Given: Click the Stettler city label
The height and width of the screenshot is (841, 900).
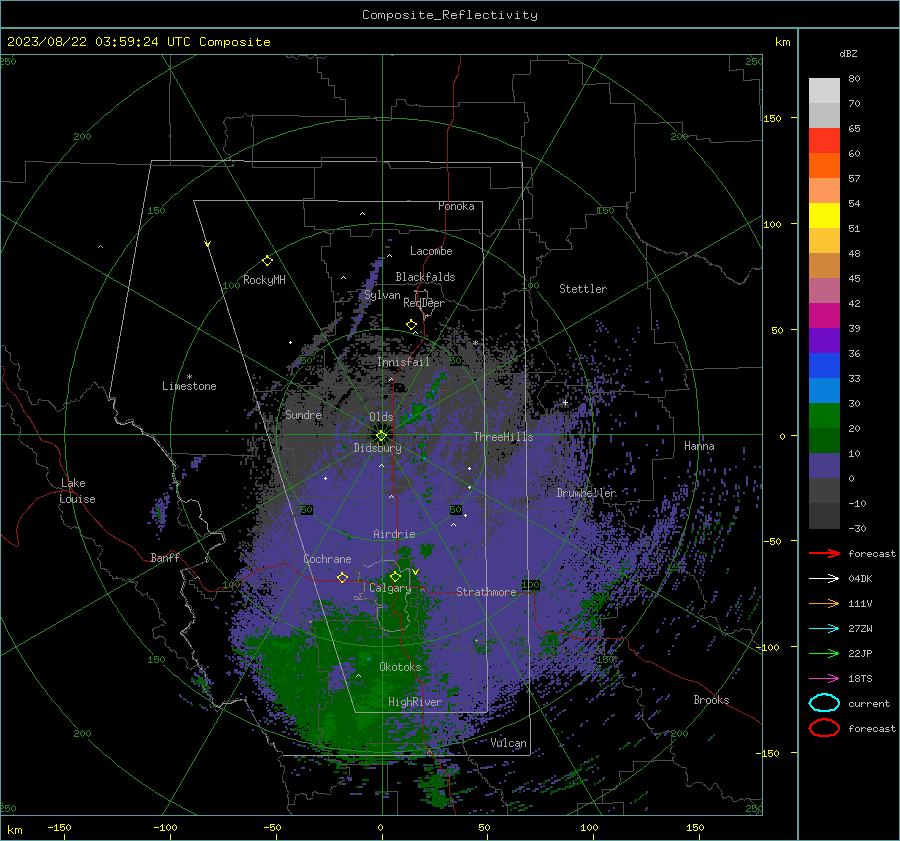Looking at the screenshot, I should click(583, 289).
